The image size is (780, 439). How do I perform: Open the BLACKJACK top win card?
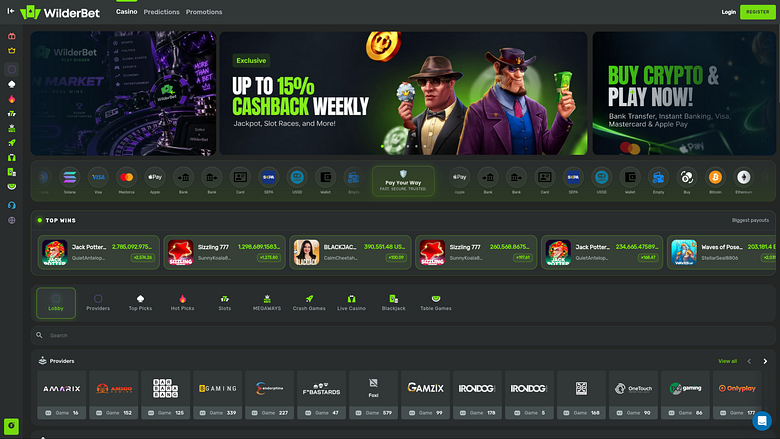[350, 252]
